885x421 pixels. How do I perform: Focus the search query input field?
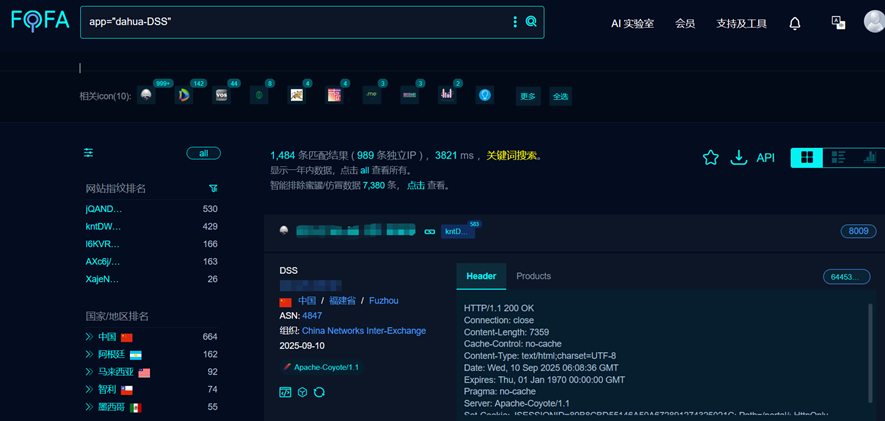coord(296,22)
